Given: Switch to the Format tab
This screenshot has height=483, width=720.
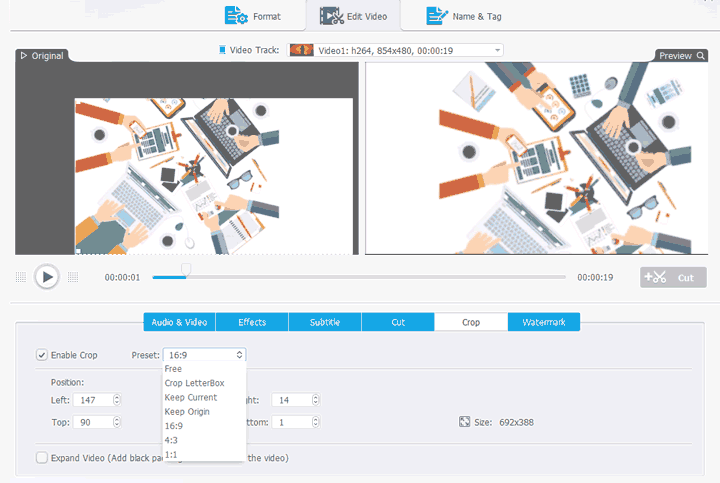Looking at the screenshot, I should click(253, 16).
